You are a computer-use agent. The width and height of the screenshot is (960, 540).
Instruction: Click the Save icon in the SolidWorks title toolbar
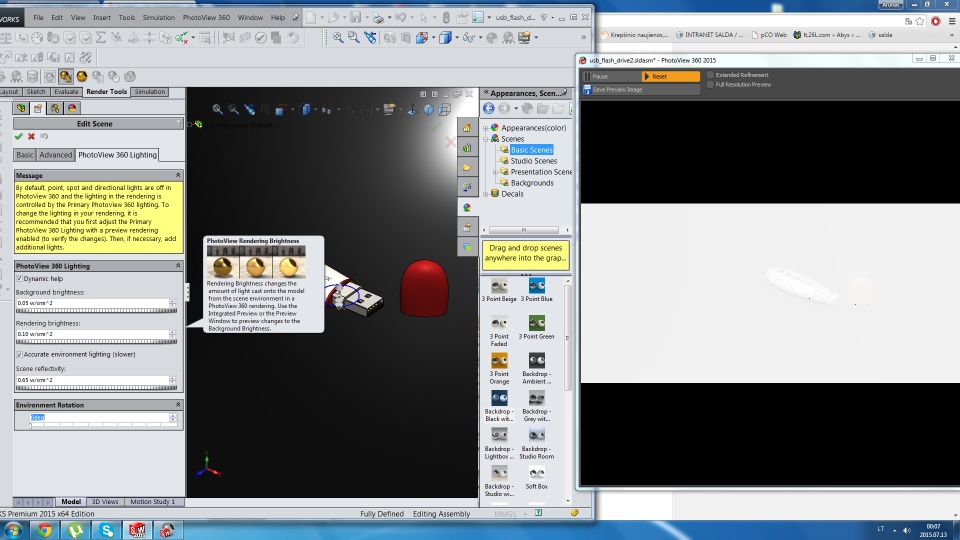point(355,18)
